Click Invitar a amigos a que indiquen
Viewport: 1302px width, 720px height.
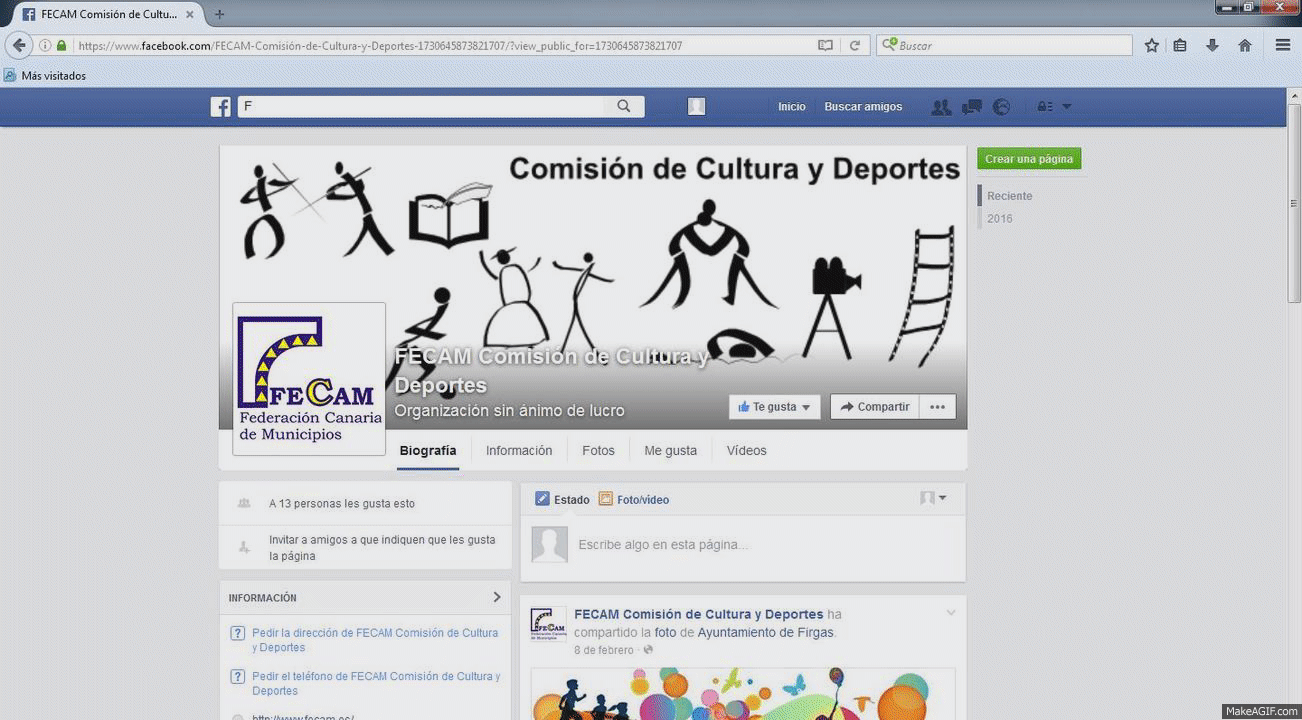coord(382,547)
